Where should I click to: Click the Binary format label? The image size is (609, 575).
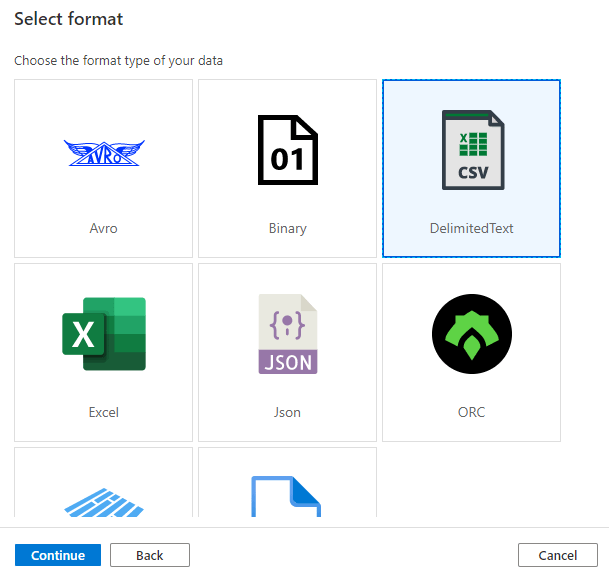287,228
